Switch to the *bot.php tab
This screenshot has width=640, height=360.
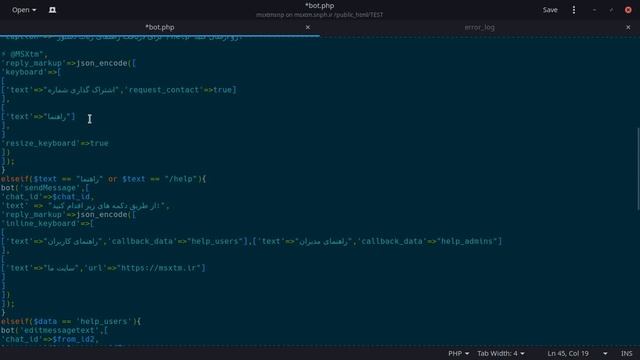coord(160,27)
